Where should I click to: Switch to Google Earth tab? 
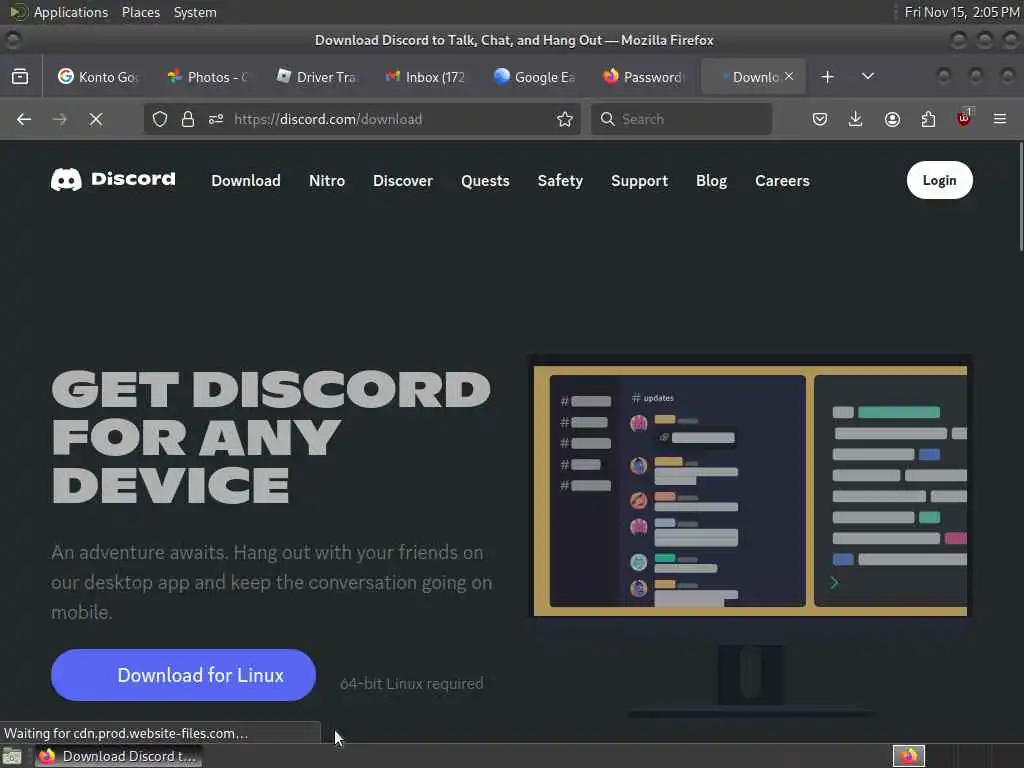click(536, 77)
